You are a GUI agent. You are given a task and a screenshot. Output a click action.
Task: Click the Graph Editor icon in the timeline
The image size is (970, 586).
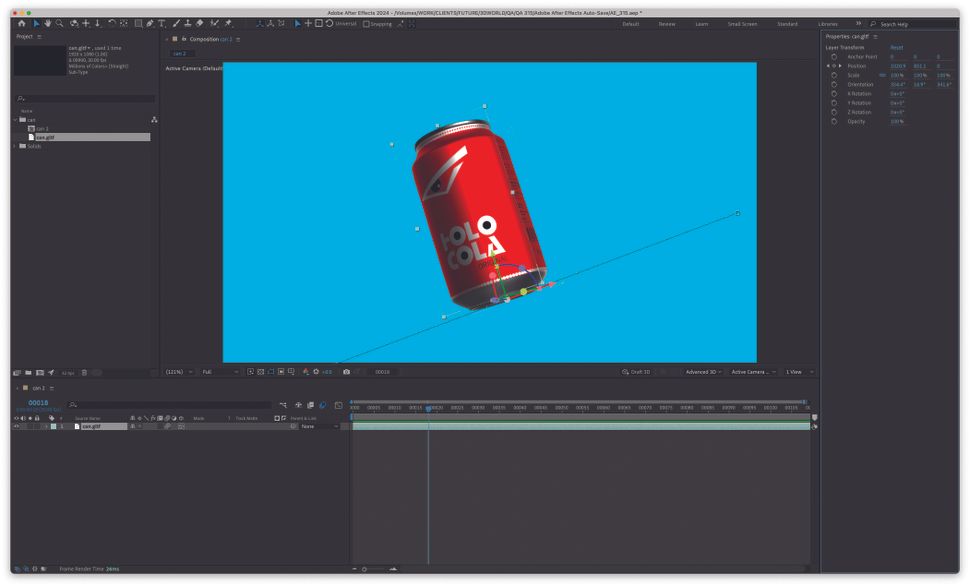click(338, 407)
